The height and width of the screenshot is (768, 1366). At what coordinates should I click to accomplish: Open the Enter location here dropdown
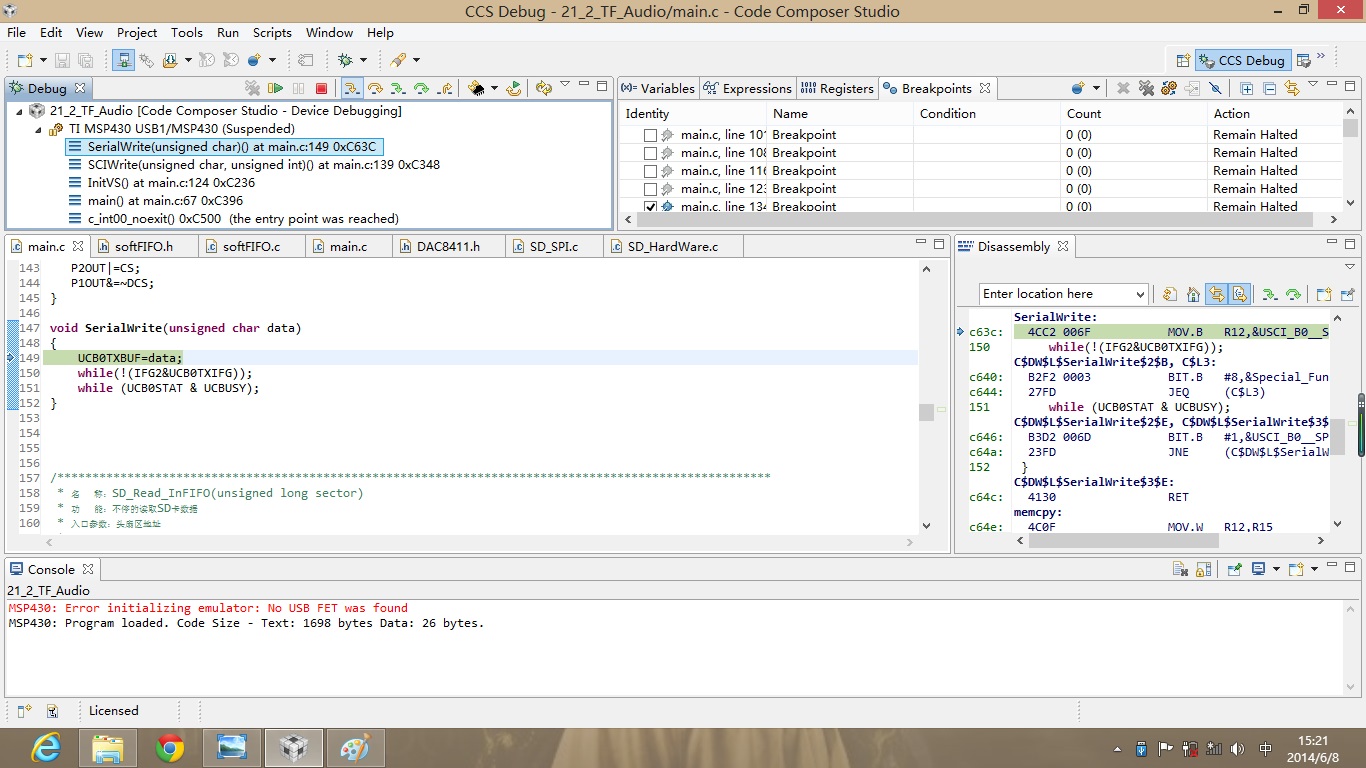(1140, 294)
